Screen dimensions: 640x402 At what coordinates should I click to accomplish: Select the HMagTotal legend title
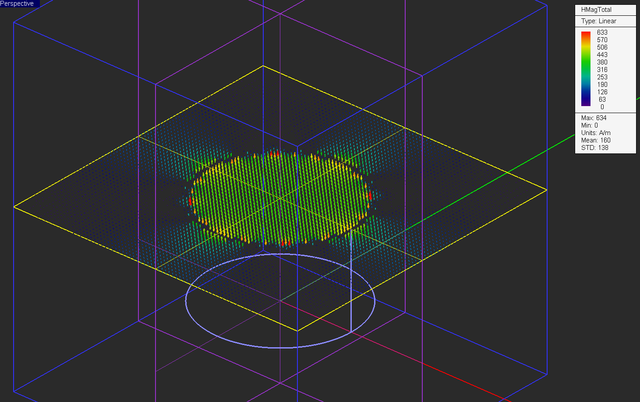tap(596, 9)
